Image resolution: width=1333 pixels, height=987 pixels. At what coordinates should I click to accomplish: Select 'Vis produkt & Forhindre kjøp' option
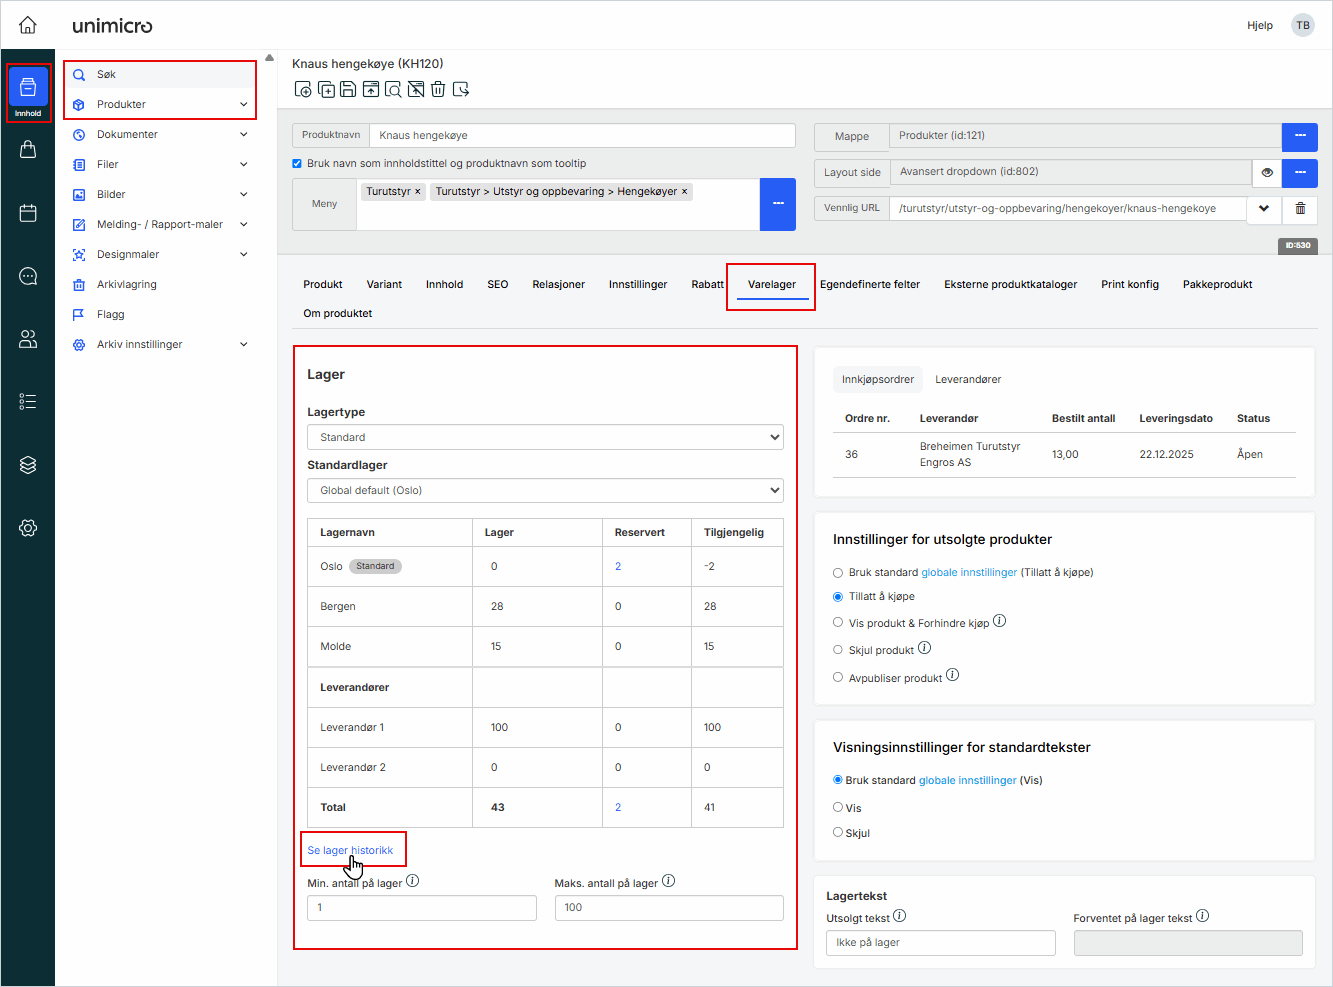click(x=838, y=622)
